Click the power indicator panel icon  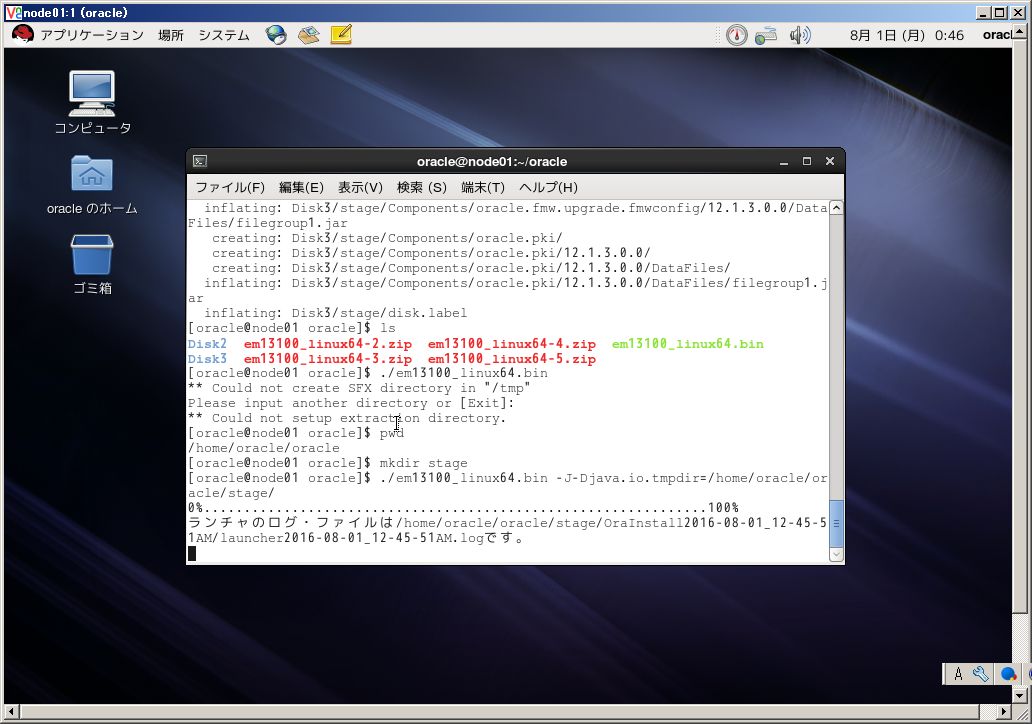pyautogui.click(x=736, y=35)
